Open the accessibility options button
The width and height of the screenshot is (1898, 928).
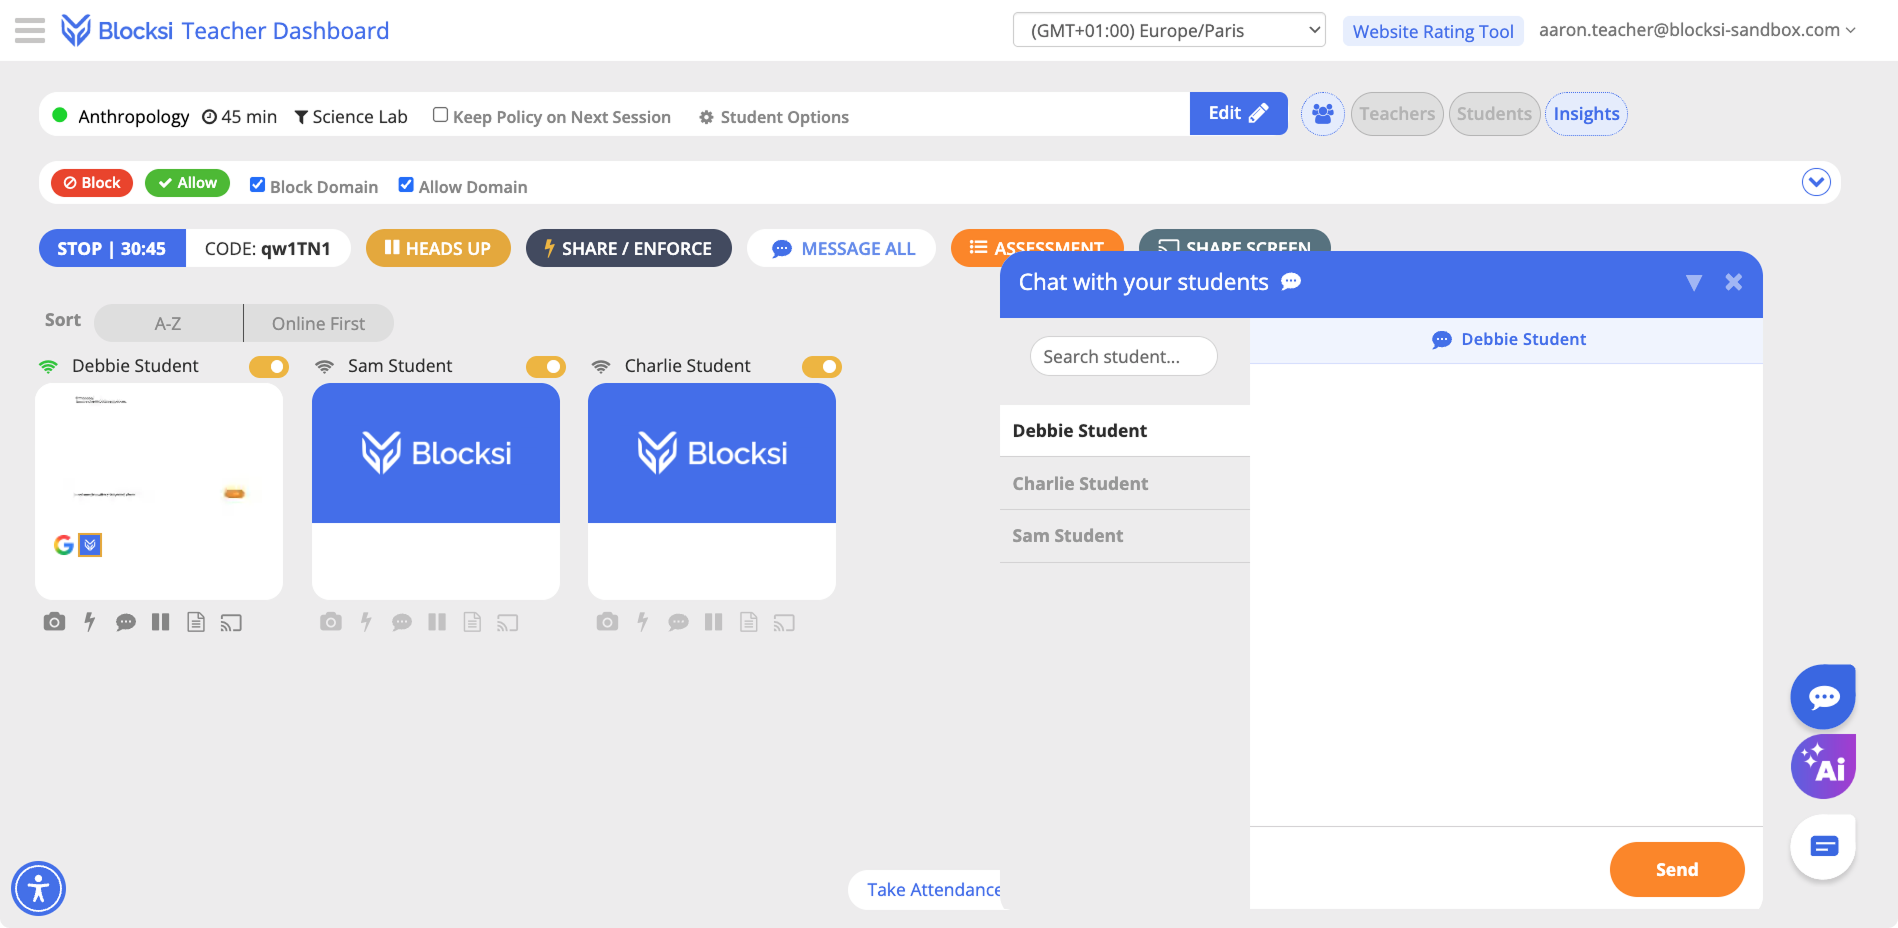(x=38, y=888)
